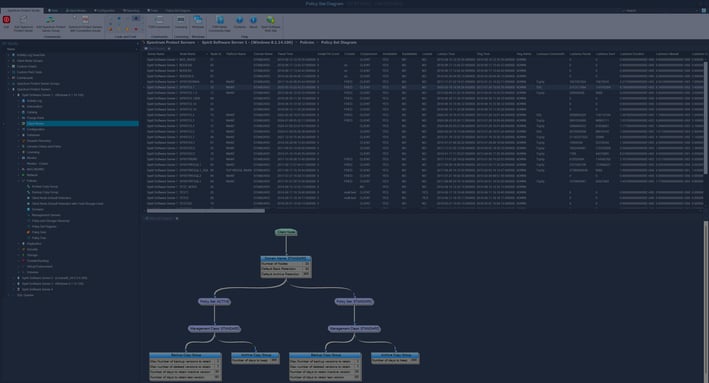This screenshot has height=383, width=709.
Task: Collapse the Monitor tree node
Action: tap(19, 158)
